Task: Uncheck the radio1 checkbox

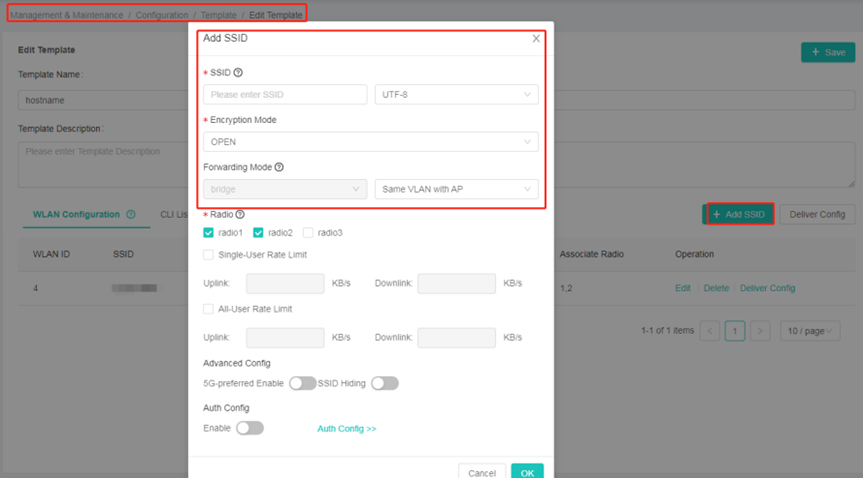Action: pos(208,233)
